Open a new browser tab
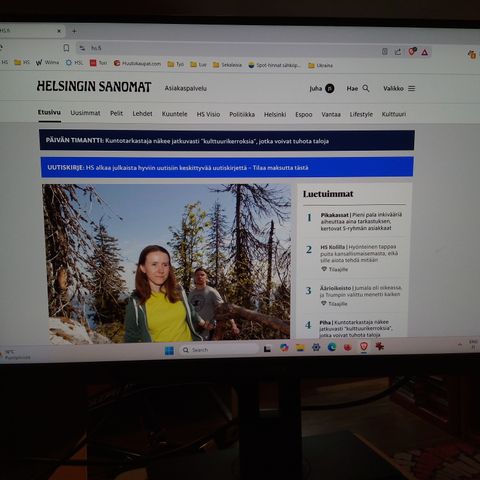Image resolution: width=480 pixels, height=480 pixels. pyautogui.click(x=74, y=31)
